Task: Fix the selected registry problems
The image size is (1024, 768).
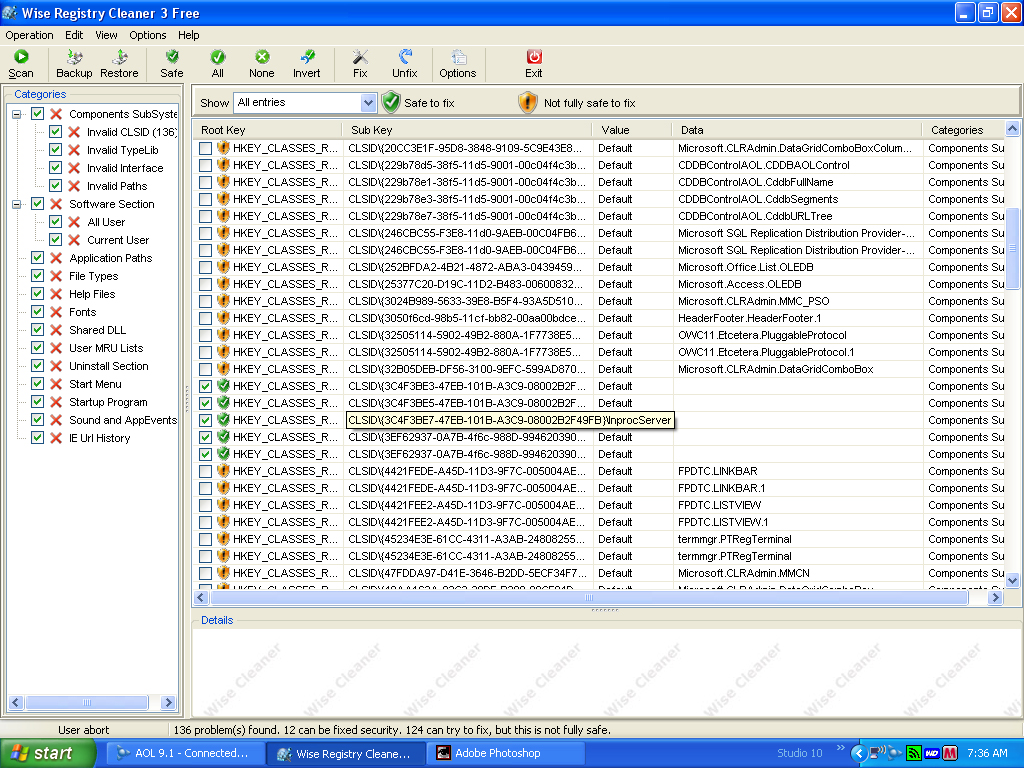Action: 360,64
